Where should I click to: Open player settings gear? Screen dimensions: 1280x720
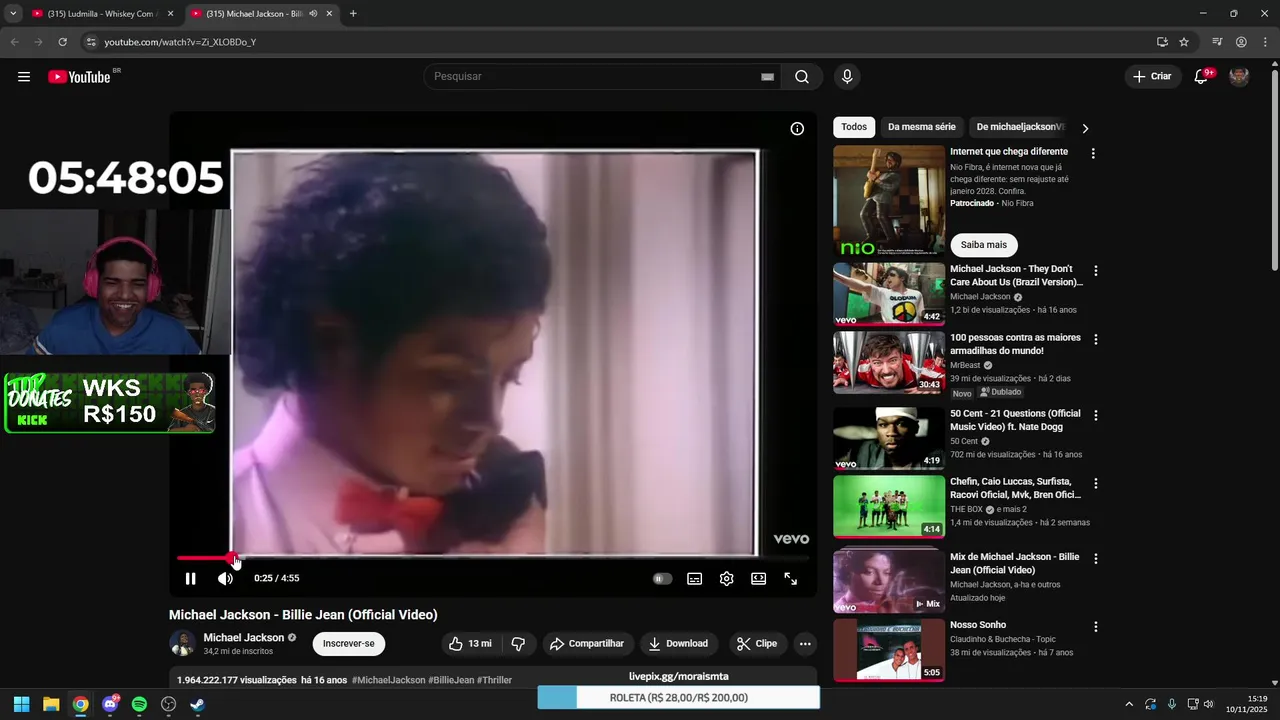pyautogui.click(x=727, y=578)
